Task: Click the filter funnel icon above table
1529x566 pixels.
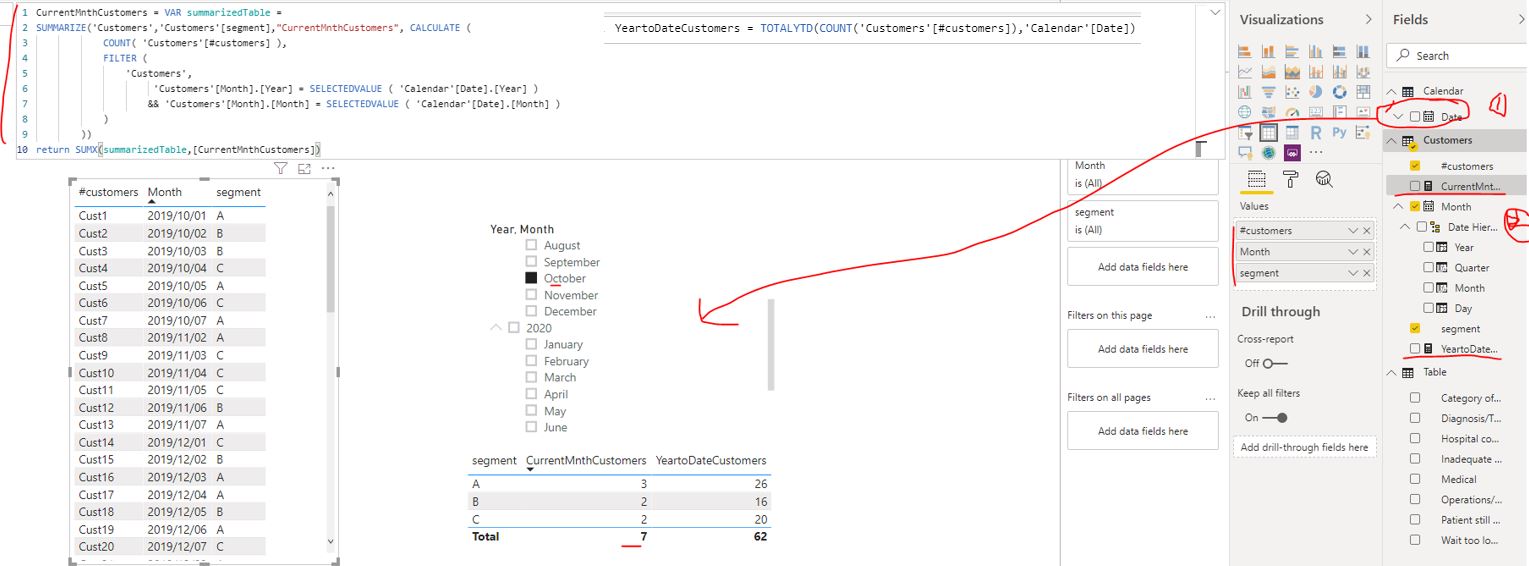Action: 281,169
